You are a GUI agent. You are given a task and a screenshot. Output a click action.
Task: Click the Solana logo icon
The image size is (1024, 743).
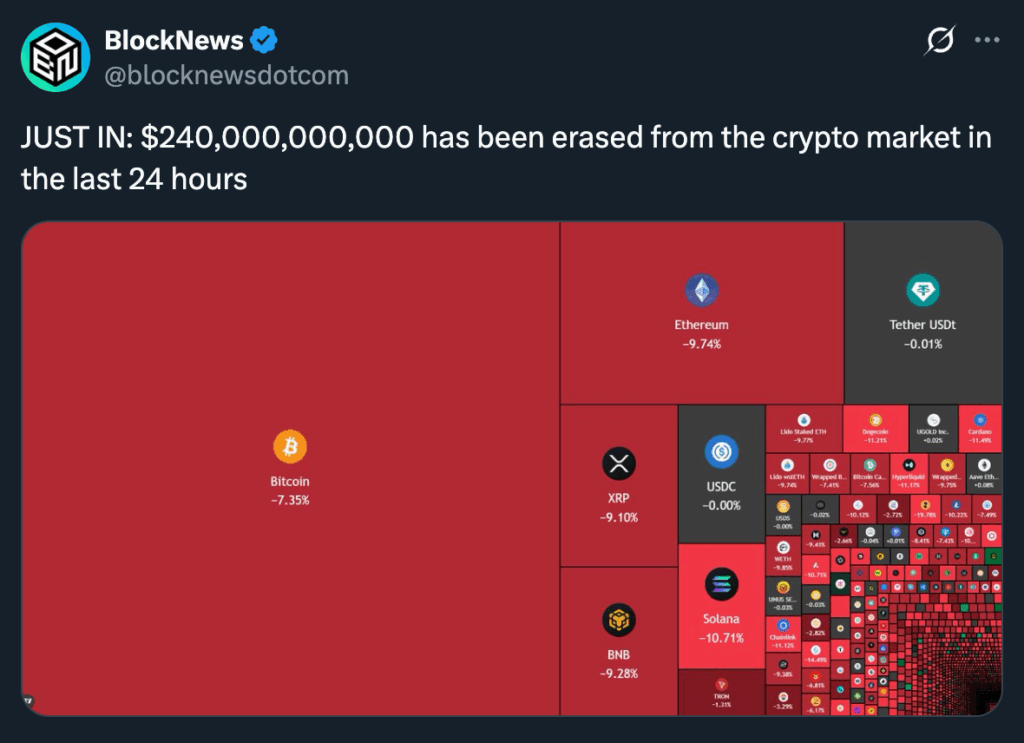(721, 584)
